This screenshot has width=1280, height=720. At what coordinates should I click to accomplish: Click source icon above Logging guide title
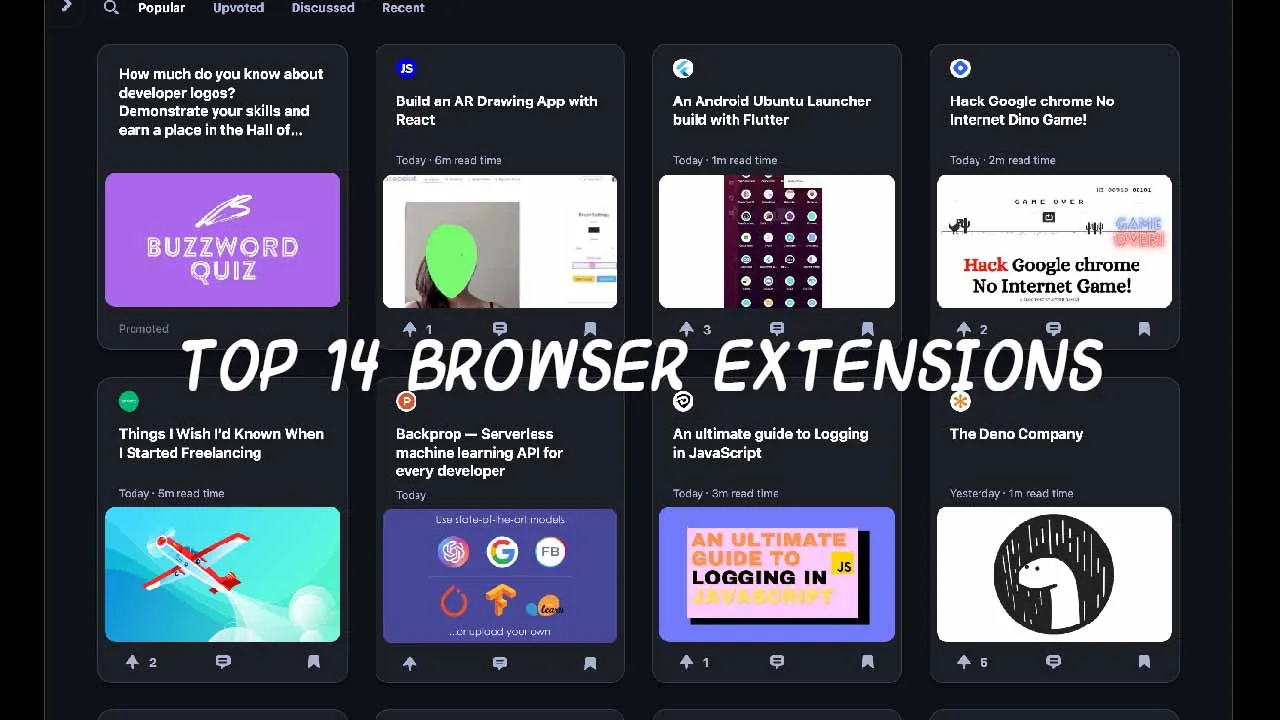tap(683, 401)
